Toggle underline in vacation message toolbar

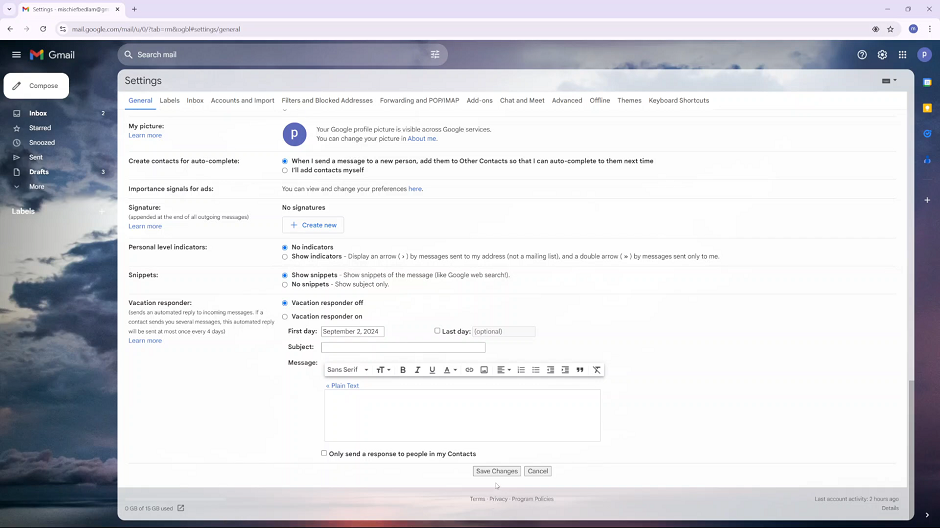tap(432, 370)
